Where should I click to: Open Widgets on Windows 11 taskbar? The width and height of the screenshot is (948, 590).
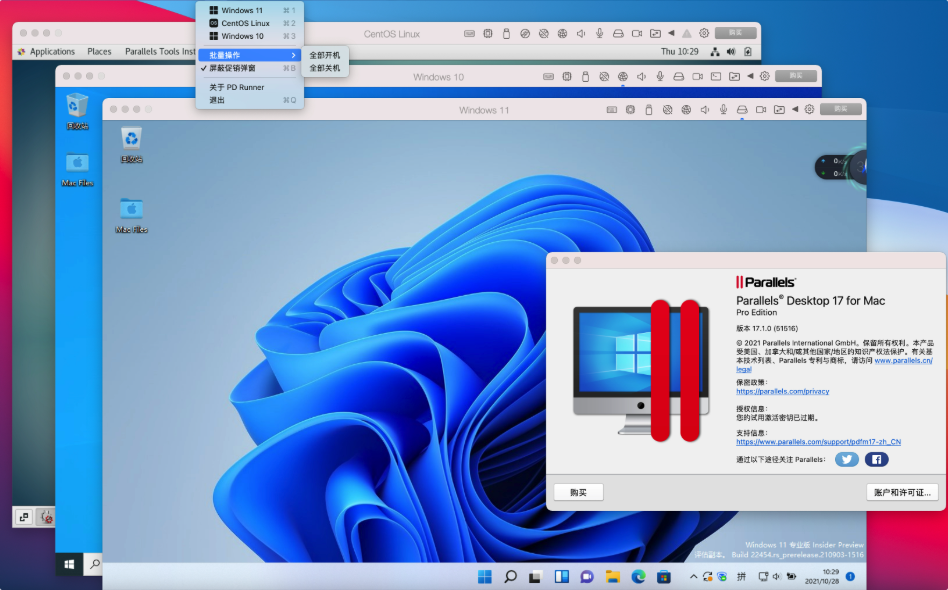click(x=562, y=577)
